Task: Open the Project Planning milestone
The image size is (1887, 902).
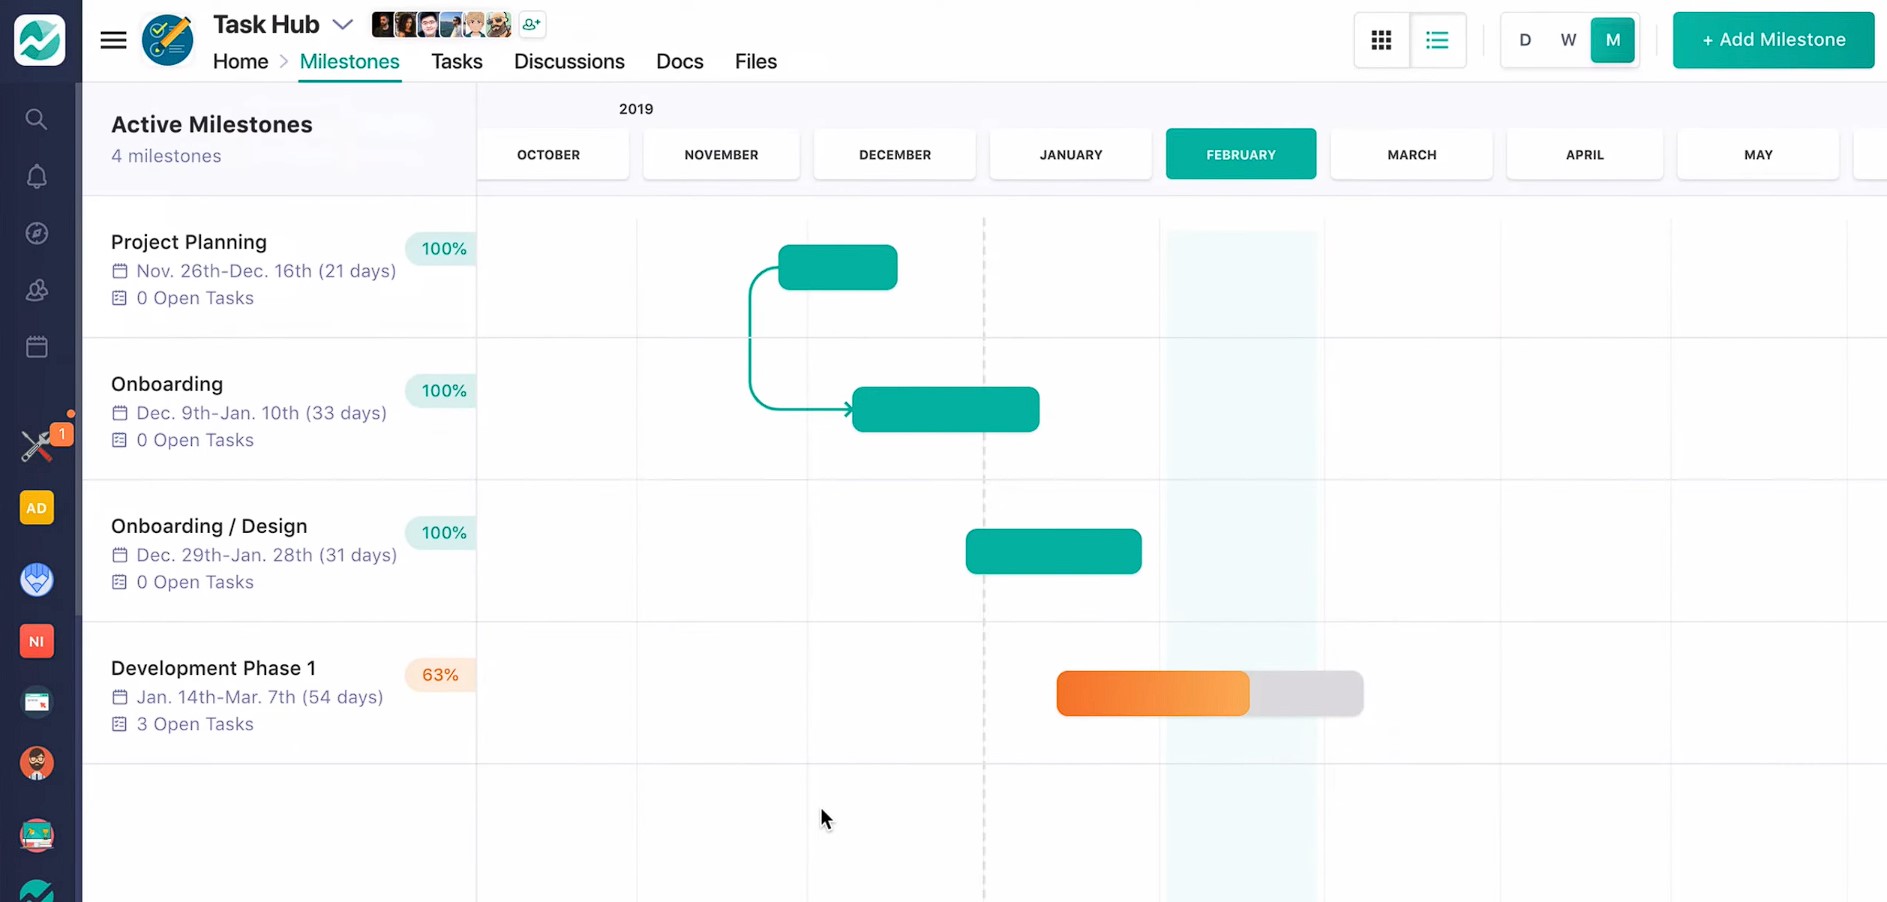Action: (189, 242)
